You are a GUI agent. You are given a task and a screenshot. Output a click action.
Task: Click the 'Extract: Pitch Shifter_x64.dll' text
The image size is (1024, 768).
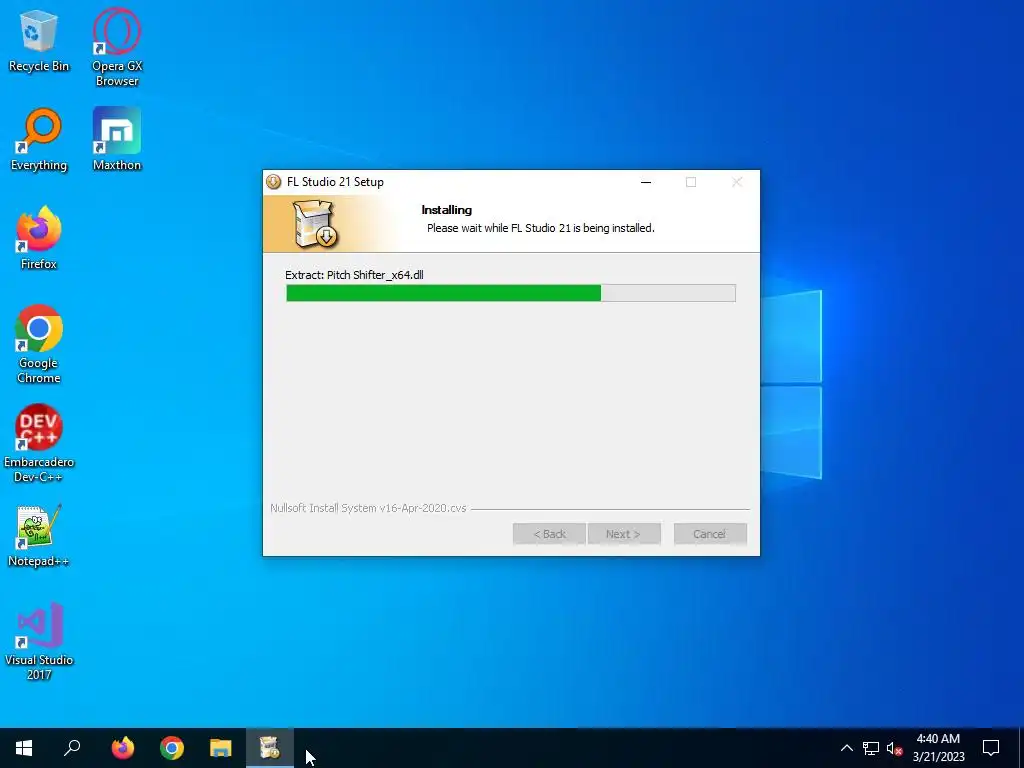tap(354, 275)
